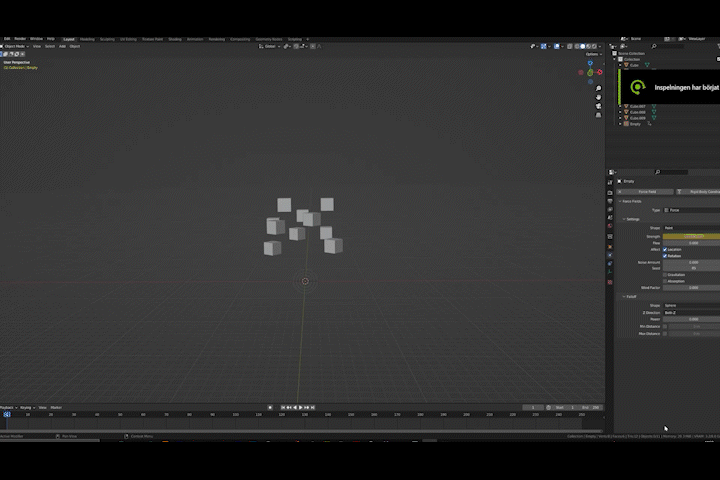Switch to the Animation workspace tab
This screenshot has height=480, width=720.
(195, 40)
